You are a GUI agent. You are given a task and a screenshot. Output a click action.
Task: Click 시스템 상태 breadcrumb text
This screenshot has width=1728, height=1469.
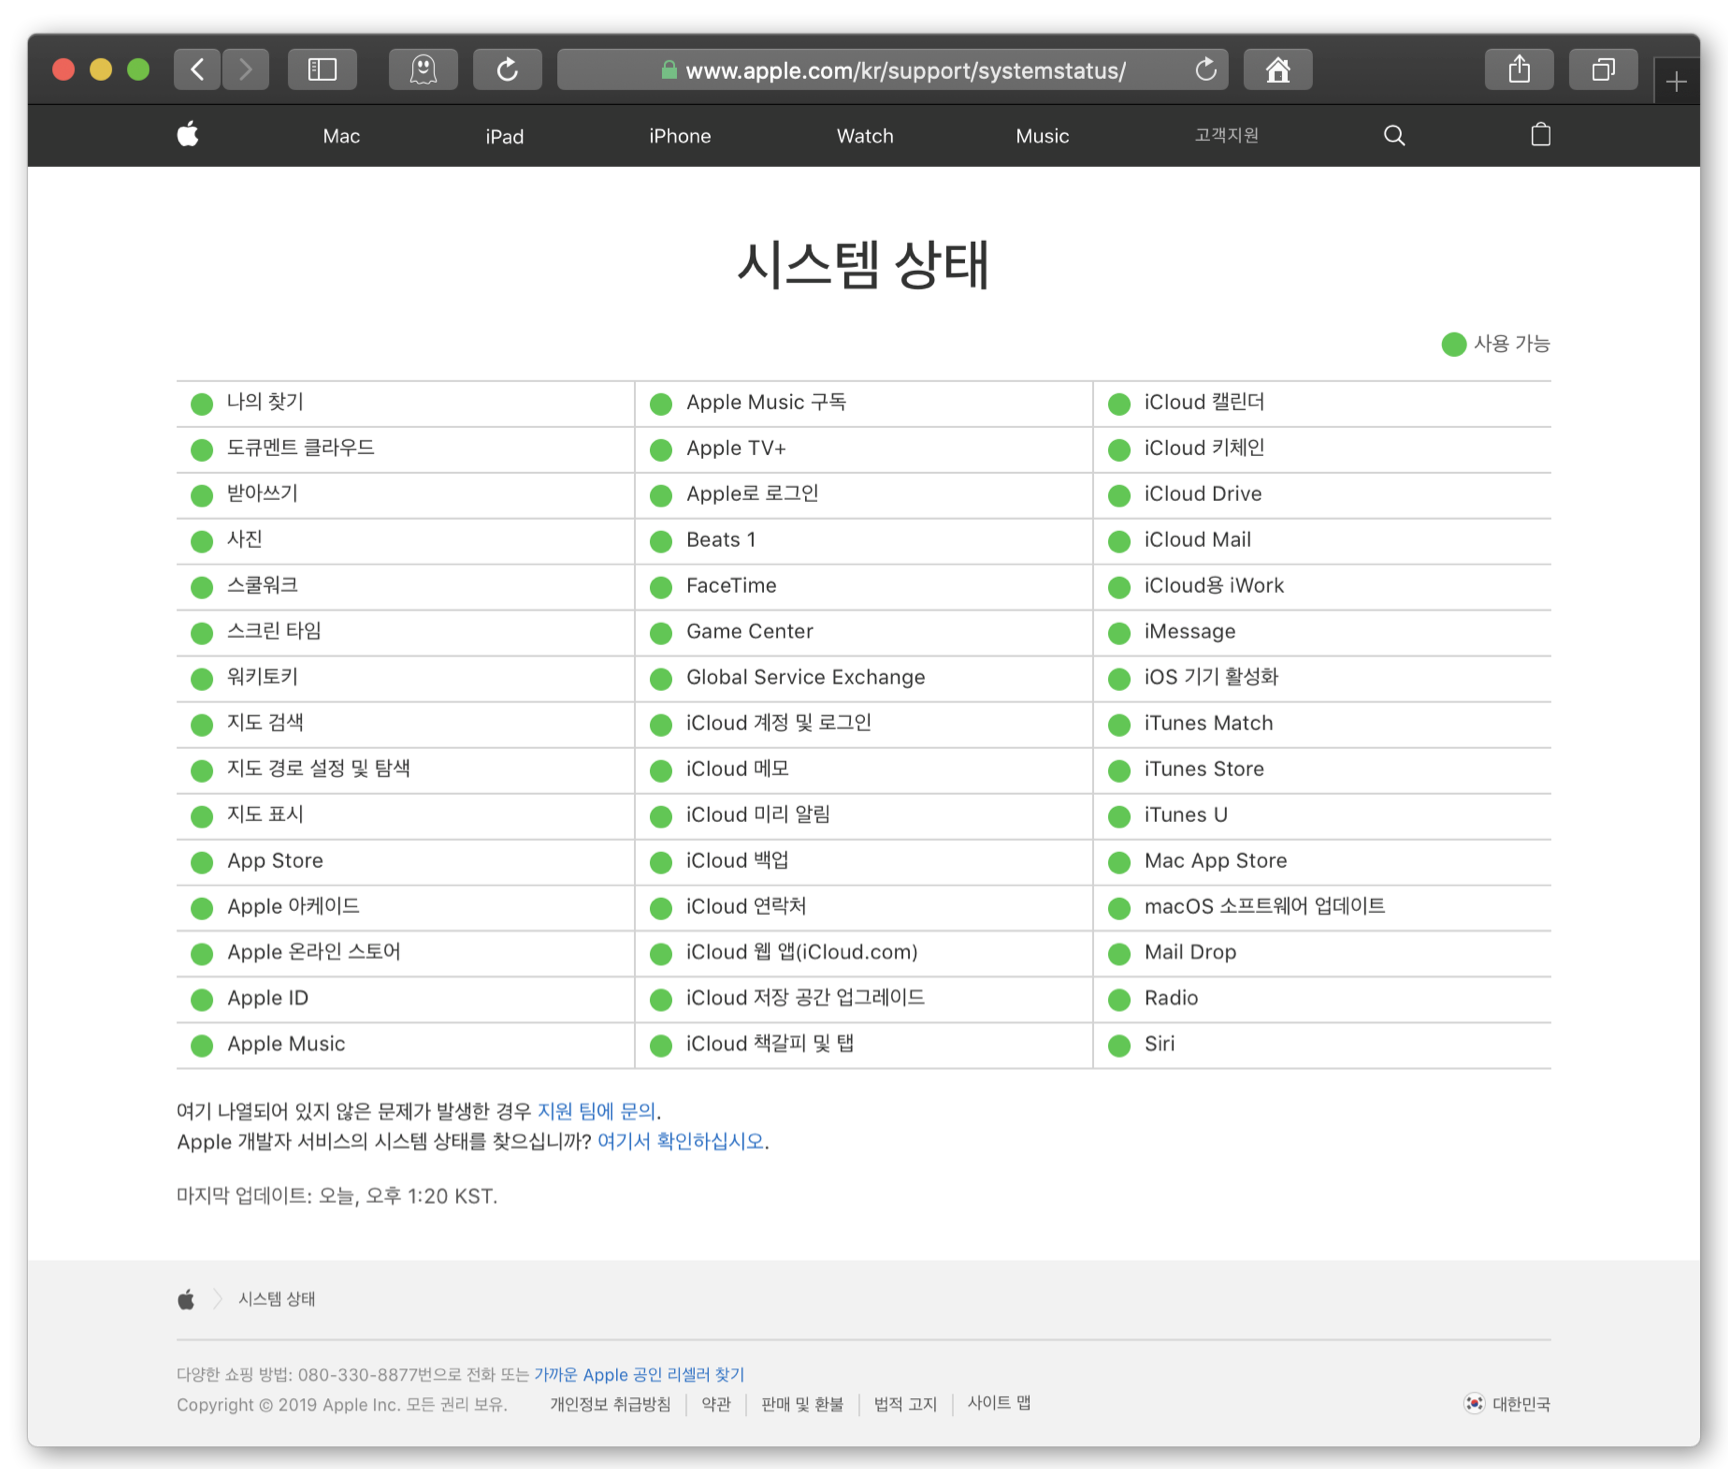[x=276, y=1299]
